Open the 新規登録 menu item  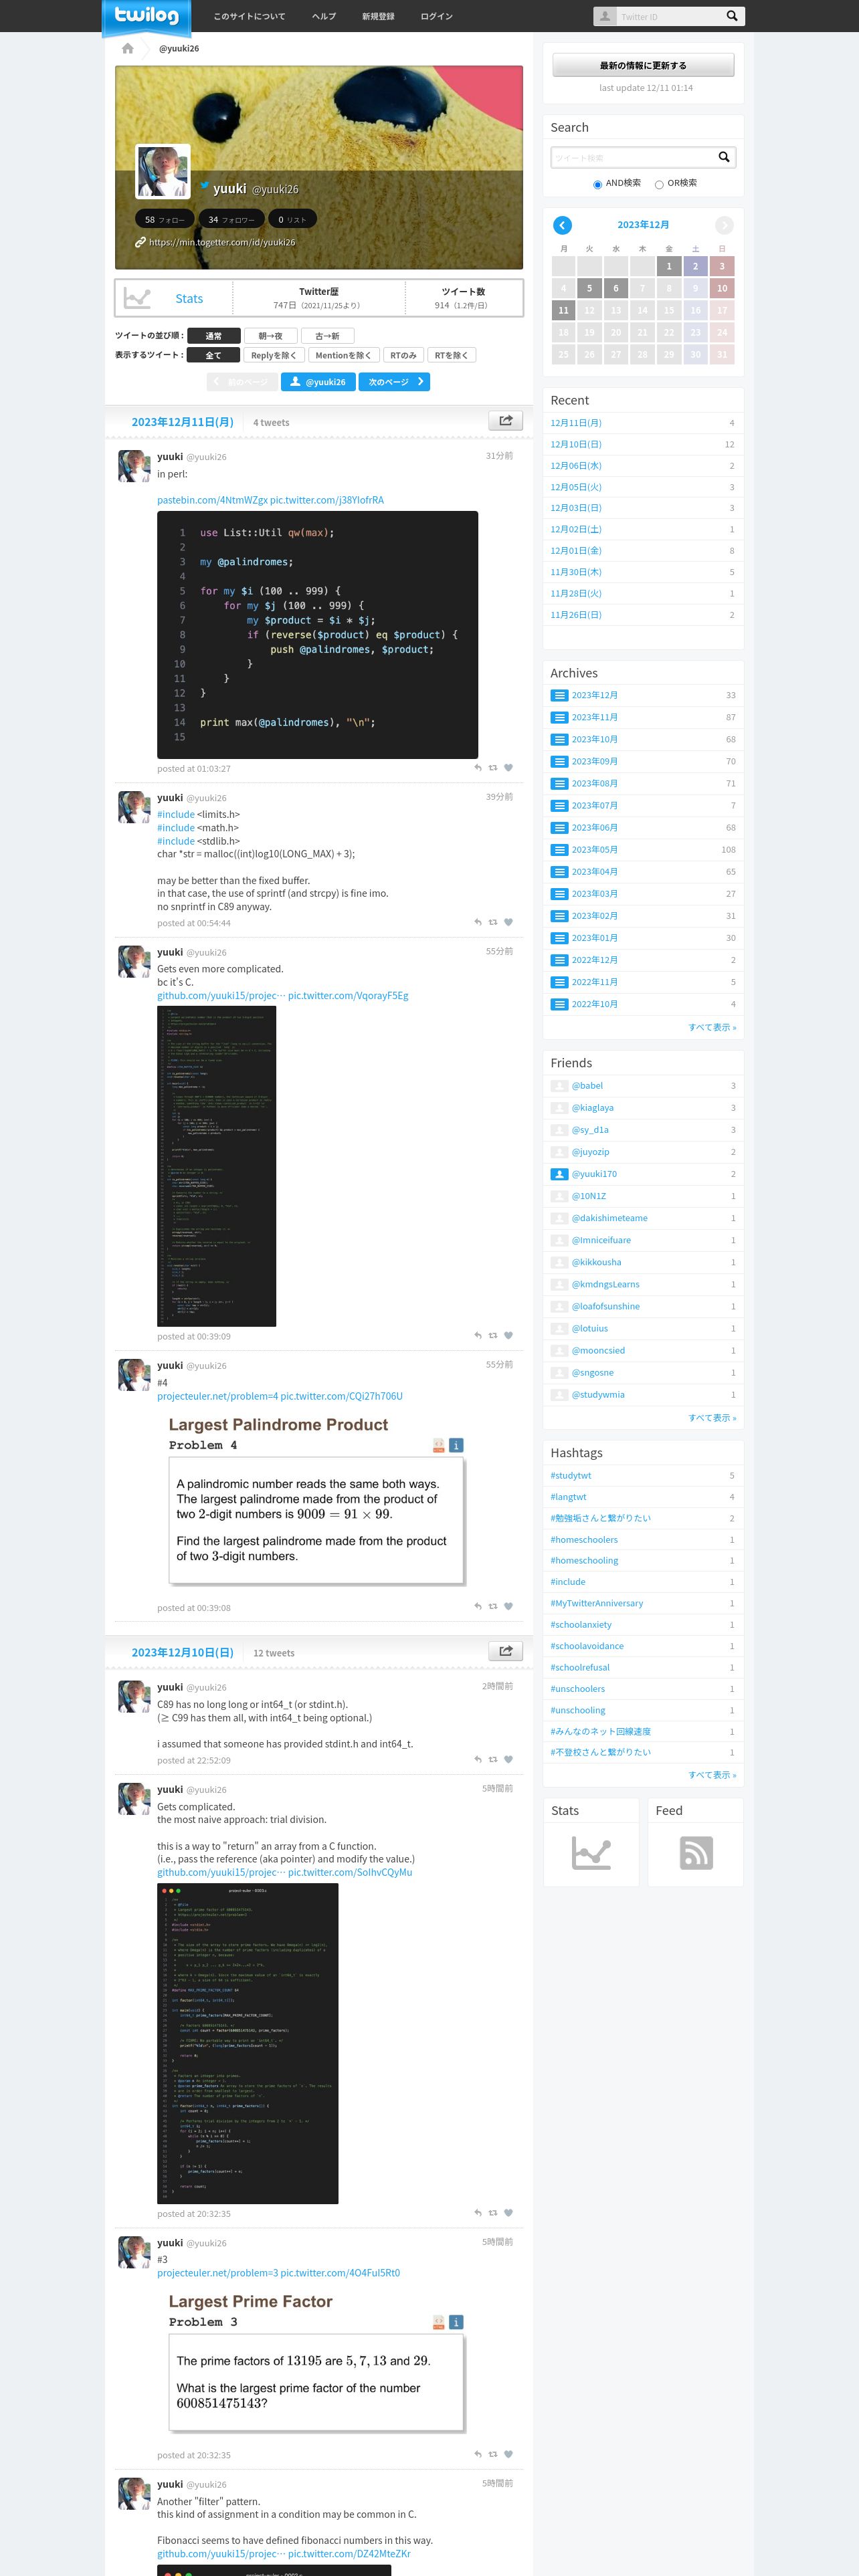tap(378, 16)
